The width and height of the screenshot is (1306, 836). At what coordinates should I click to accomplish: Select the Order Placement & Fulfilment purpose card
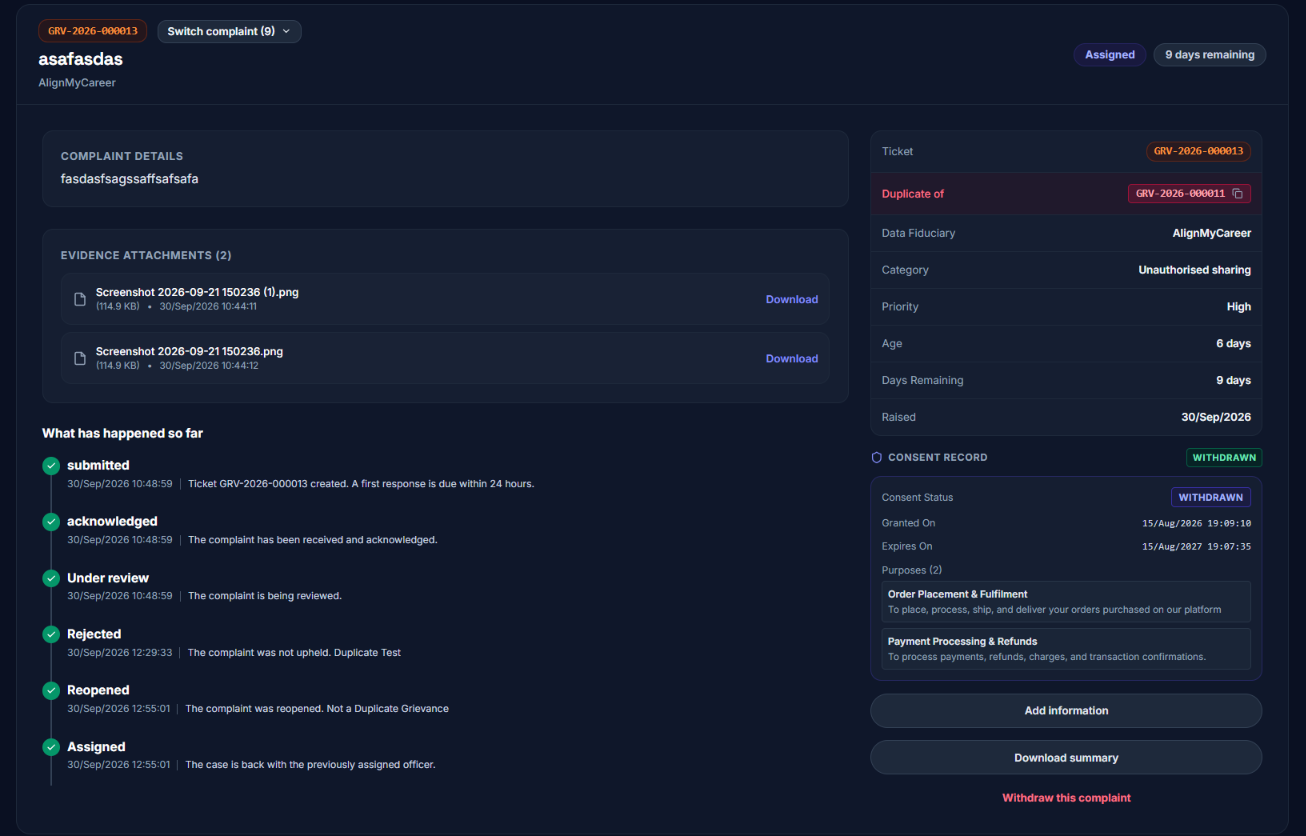coord(1066,601)
